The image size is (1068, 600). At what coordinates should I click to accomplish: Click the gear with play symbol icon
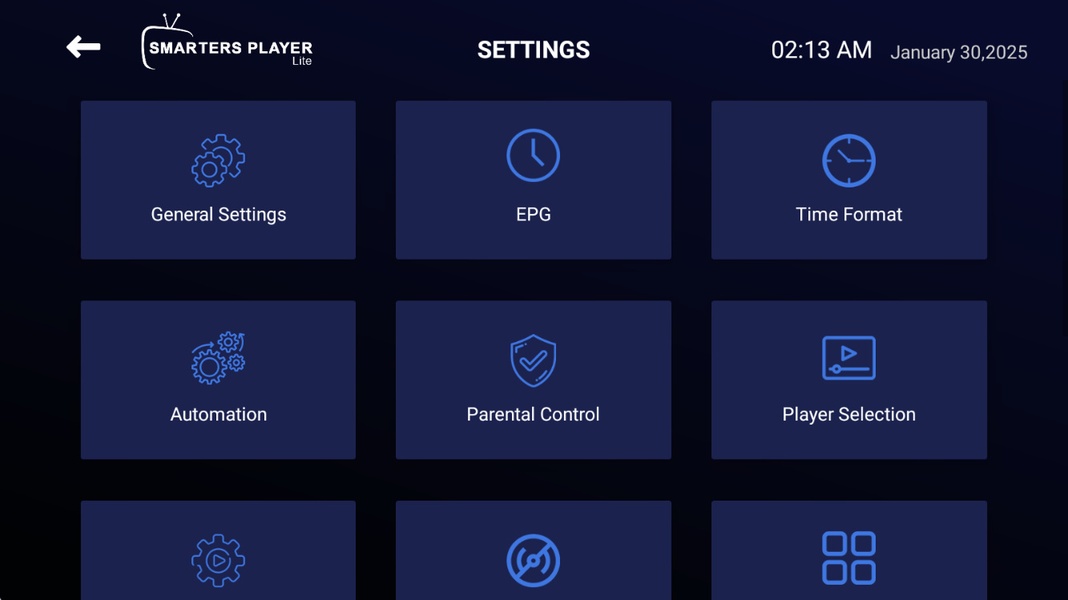[x=218, y=560]
